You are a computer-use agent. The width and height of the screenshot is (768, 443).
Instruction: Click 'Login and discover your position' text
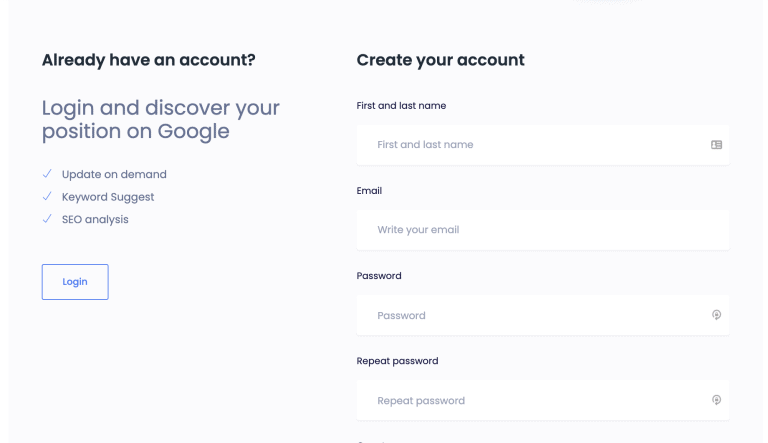point(161,120)
